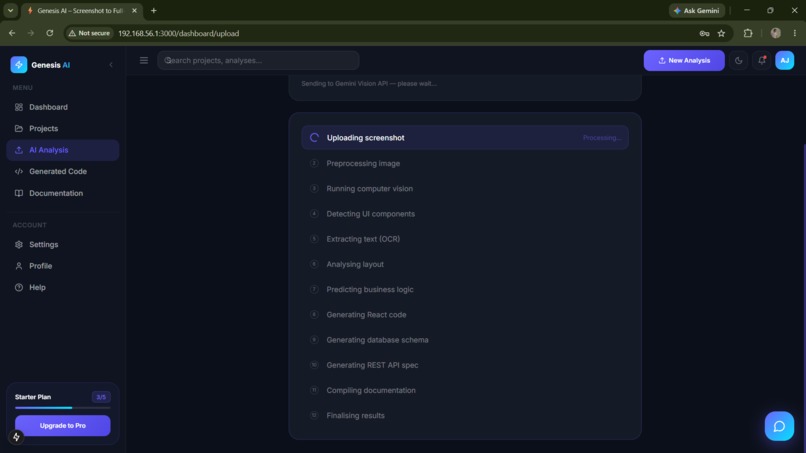
Task: Open the password manager key icon
Action: click(x=704, y=33)
